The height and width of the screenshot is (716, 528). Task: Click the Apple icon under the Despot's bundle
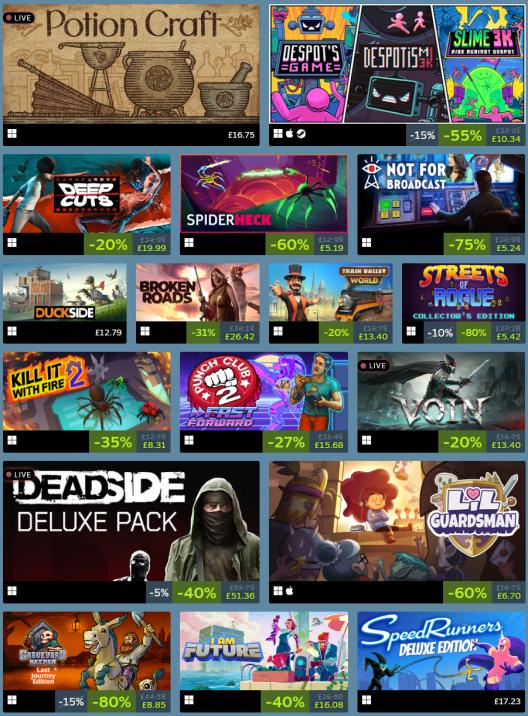(290, 133)
